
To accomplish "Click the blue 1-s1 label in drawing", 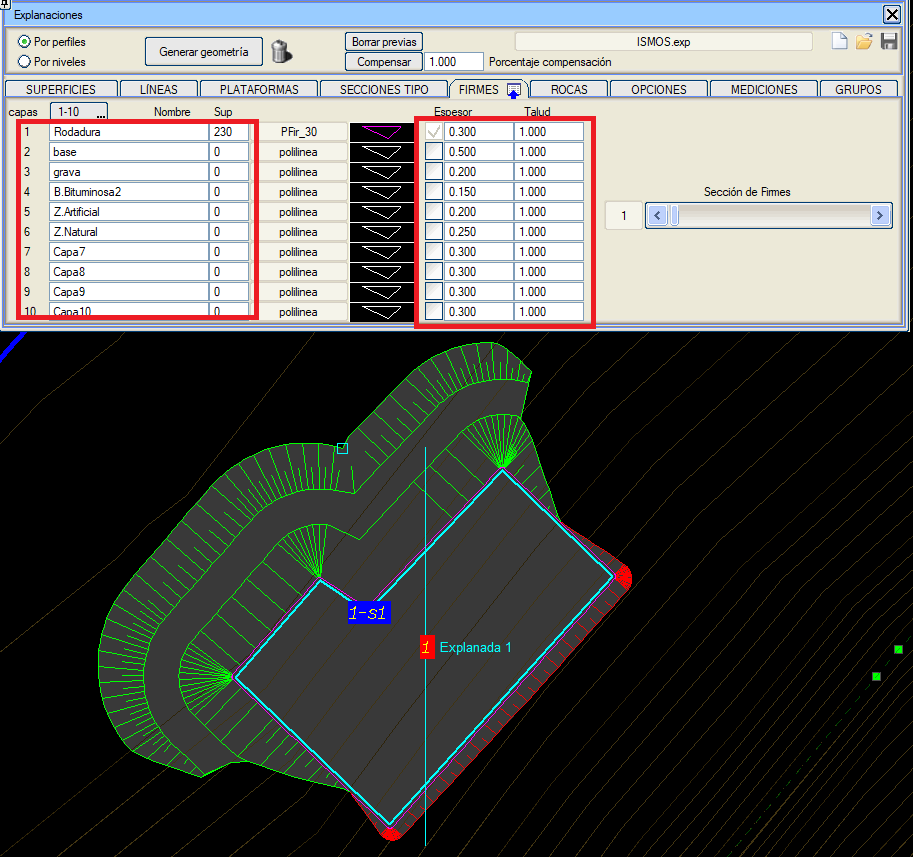I will coord(369,613).
